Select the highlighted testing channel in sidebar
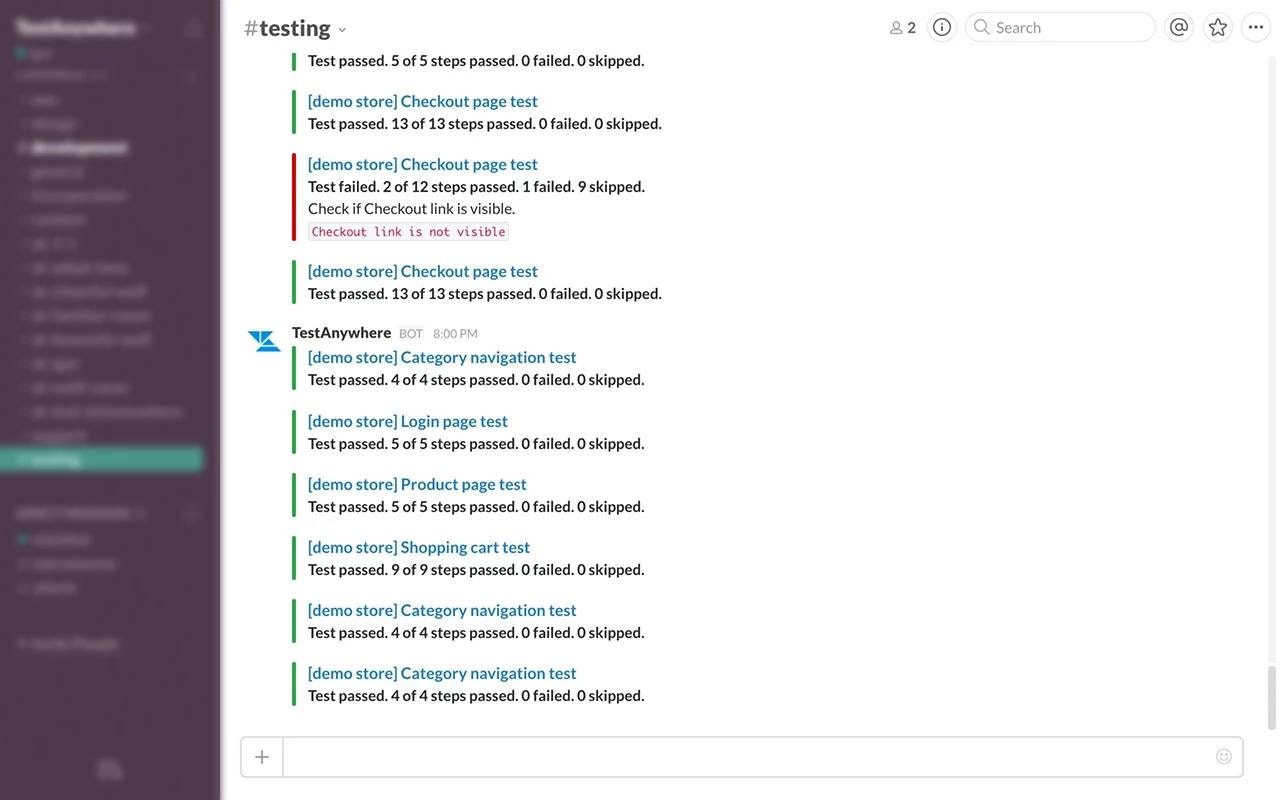This screenshot has width=1280, height=800. click(100, 460)
